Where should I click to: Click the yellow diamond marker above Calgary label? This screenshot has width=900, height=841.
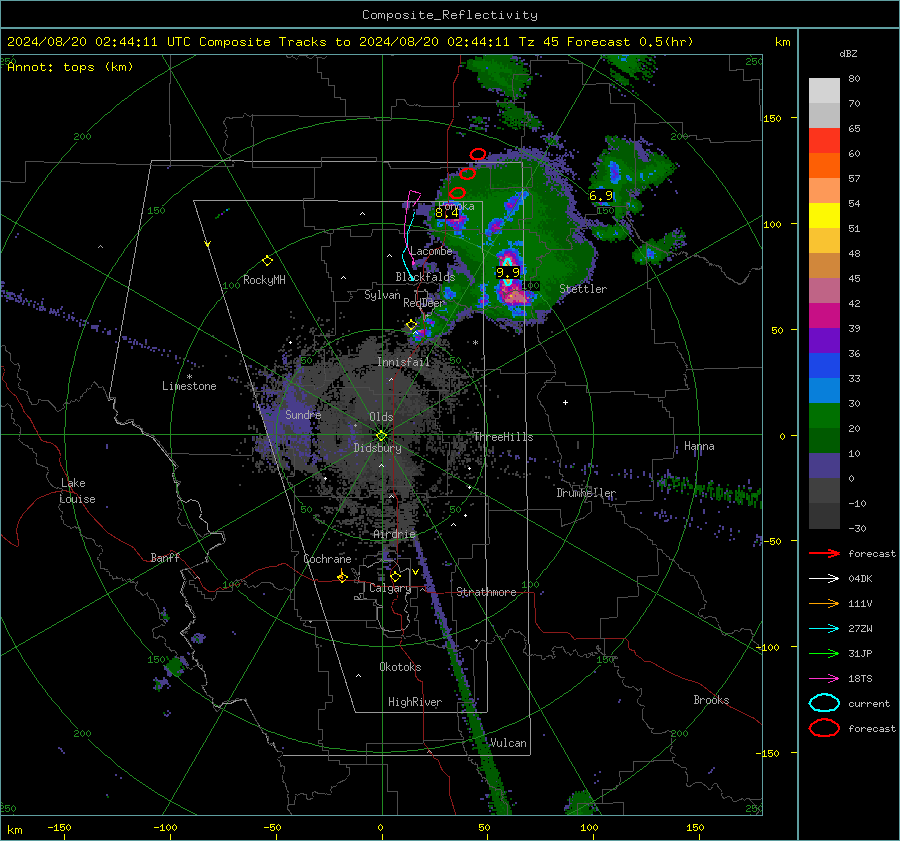tap(395, 576)
